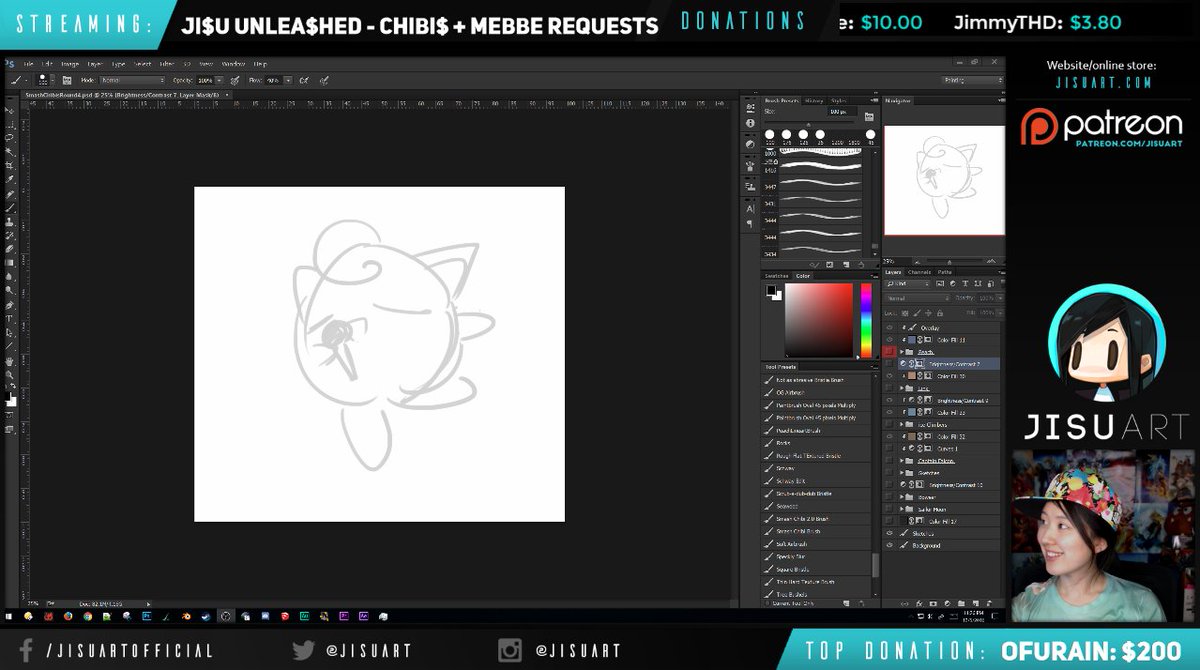Hide the Color Fill 11 layer
The height and width of the screenshot is (670, 1200).
(889, 340)
